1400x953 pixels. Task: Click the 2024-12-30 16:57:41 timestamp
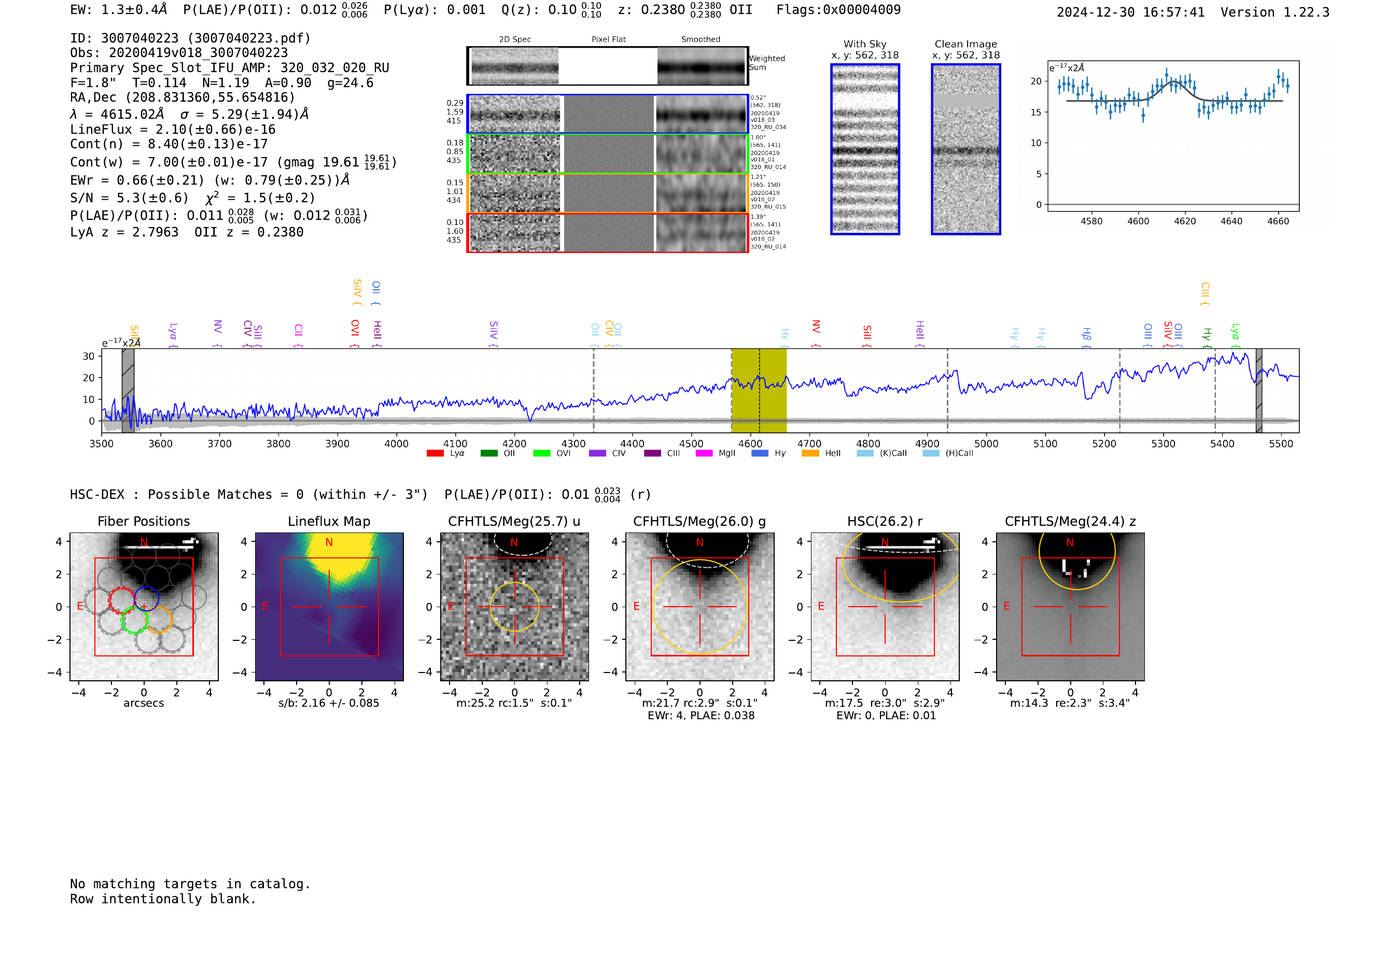(x=1131, y=12)
